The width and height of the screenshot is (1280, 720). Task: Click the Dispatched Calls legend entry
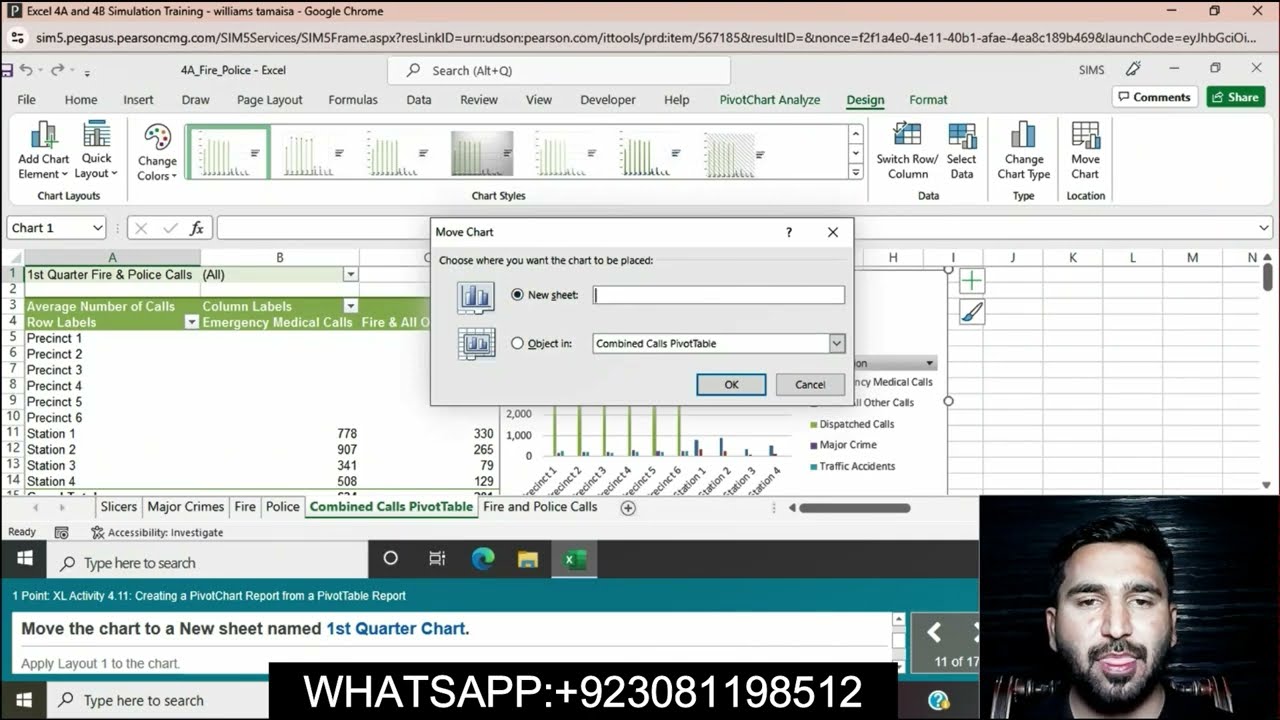click(852, 424)
